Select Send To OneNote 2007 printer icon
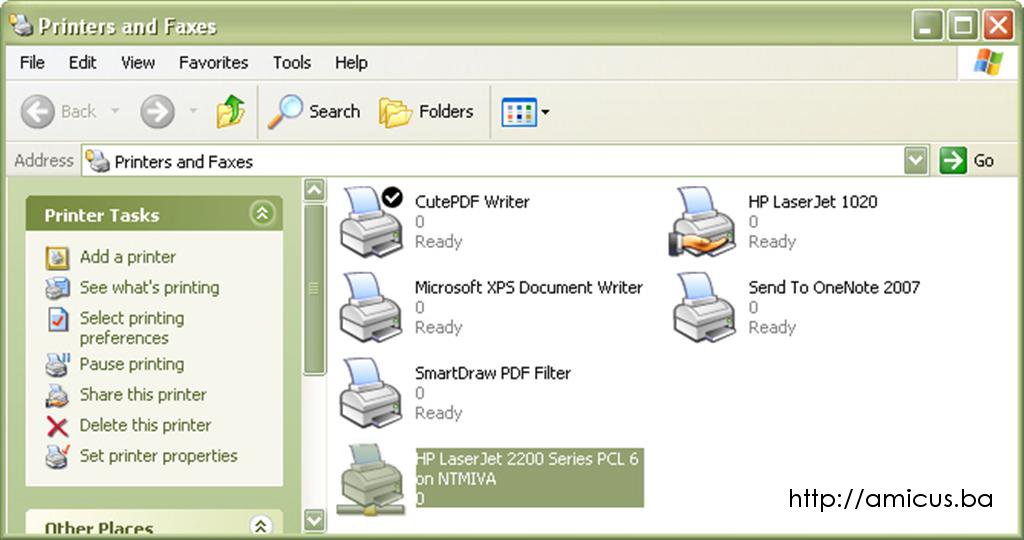 [705, 308]
